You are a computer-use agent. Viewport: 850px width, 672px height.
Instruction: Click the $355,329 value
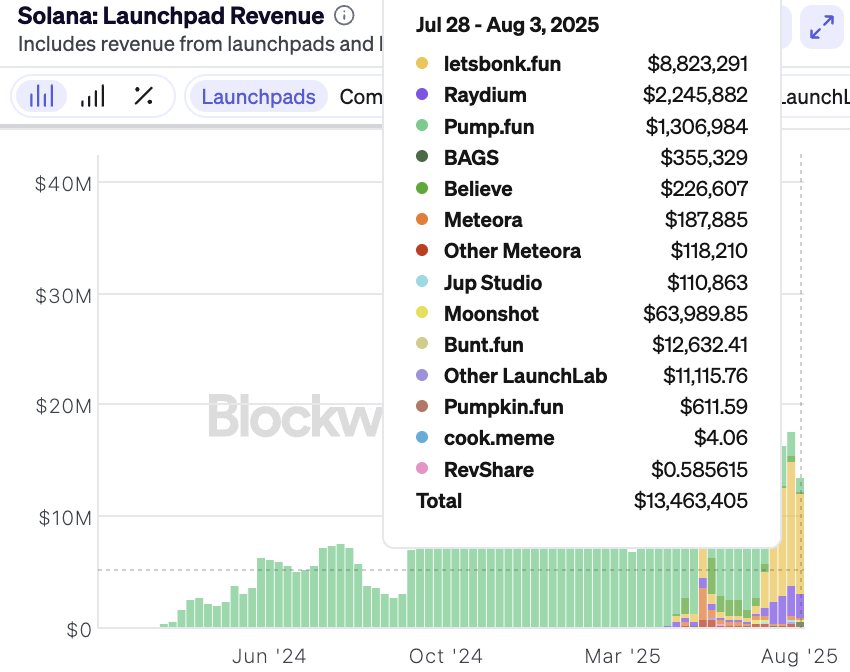click(704, 158)
